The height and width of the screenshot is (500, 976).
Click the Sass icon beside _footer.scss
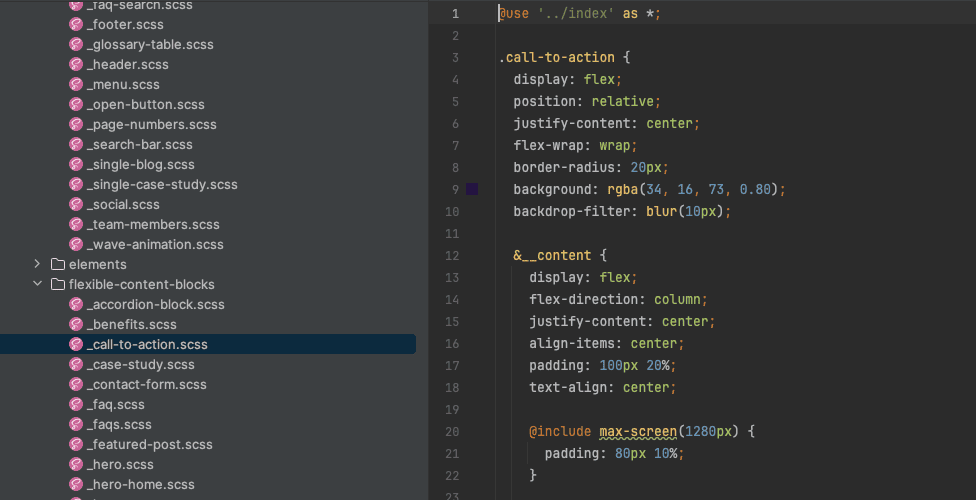pyautogui.click(x=76, y=25)
